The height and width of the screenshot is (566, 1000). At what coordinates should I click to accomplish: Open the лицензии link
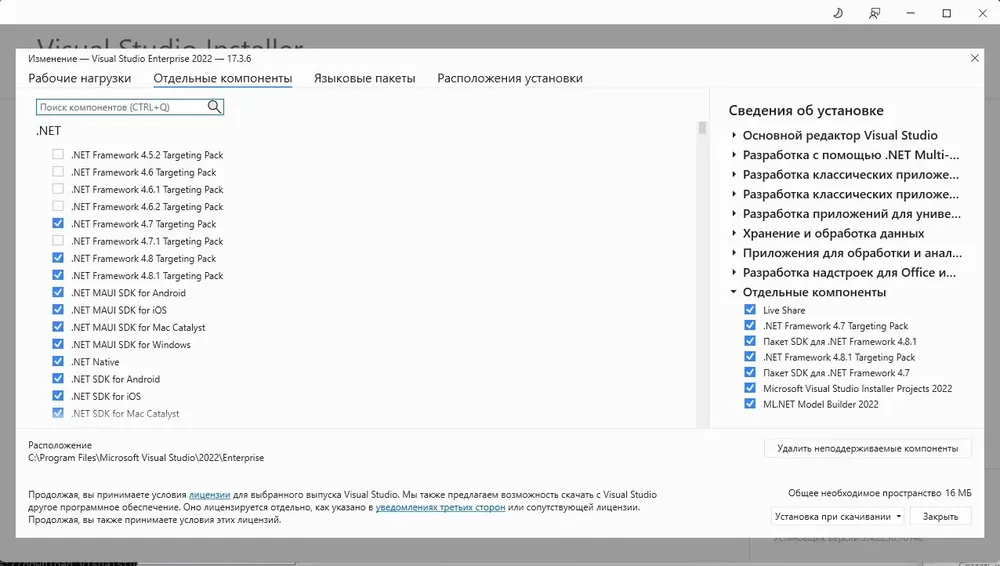click(x=209, y=495)
